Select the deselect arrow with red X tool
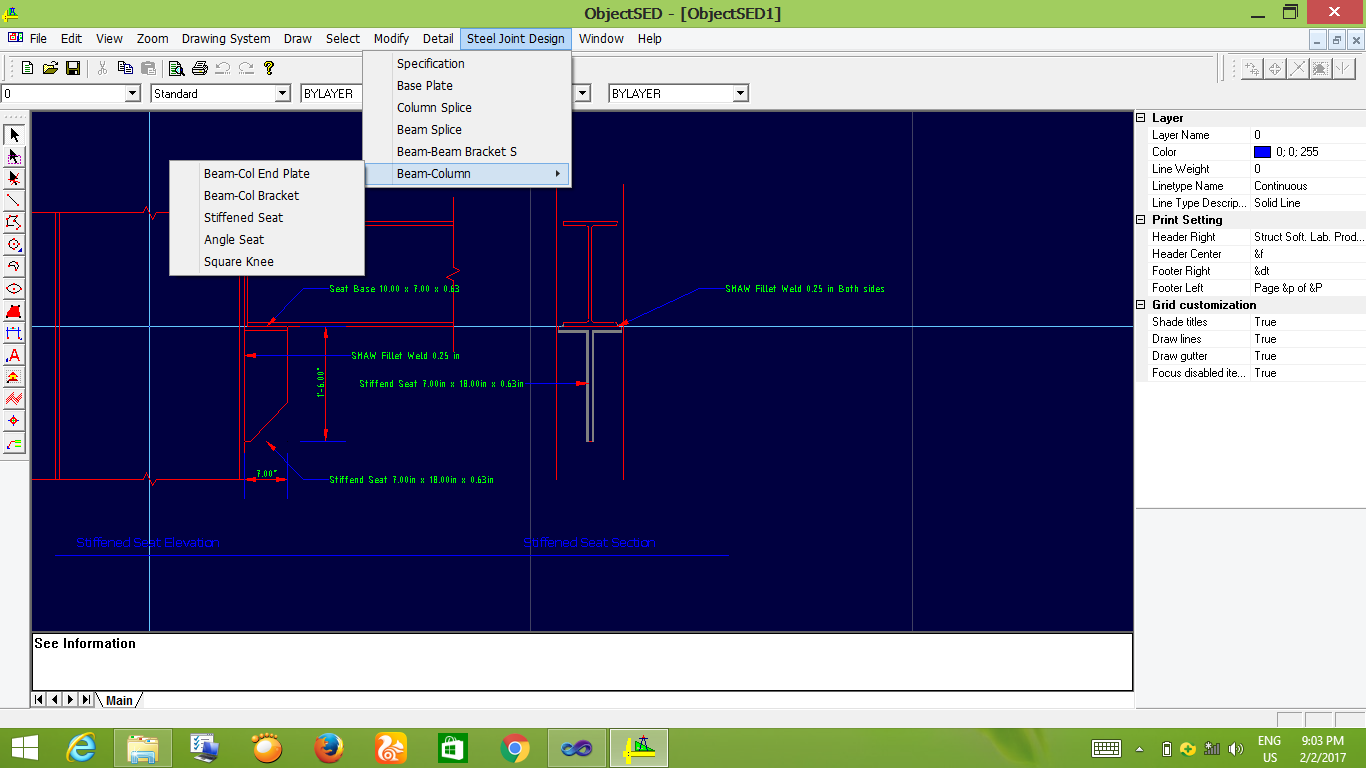1366x768 pixels. [14, 179]
